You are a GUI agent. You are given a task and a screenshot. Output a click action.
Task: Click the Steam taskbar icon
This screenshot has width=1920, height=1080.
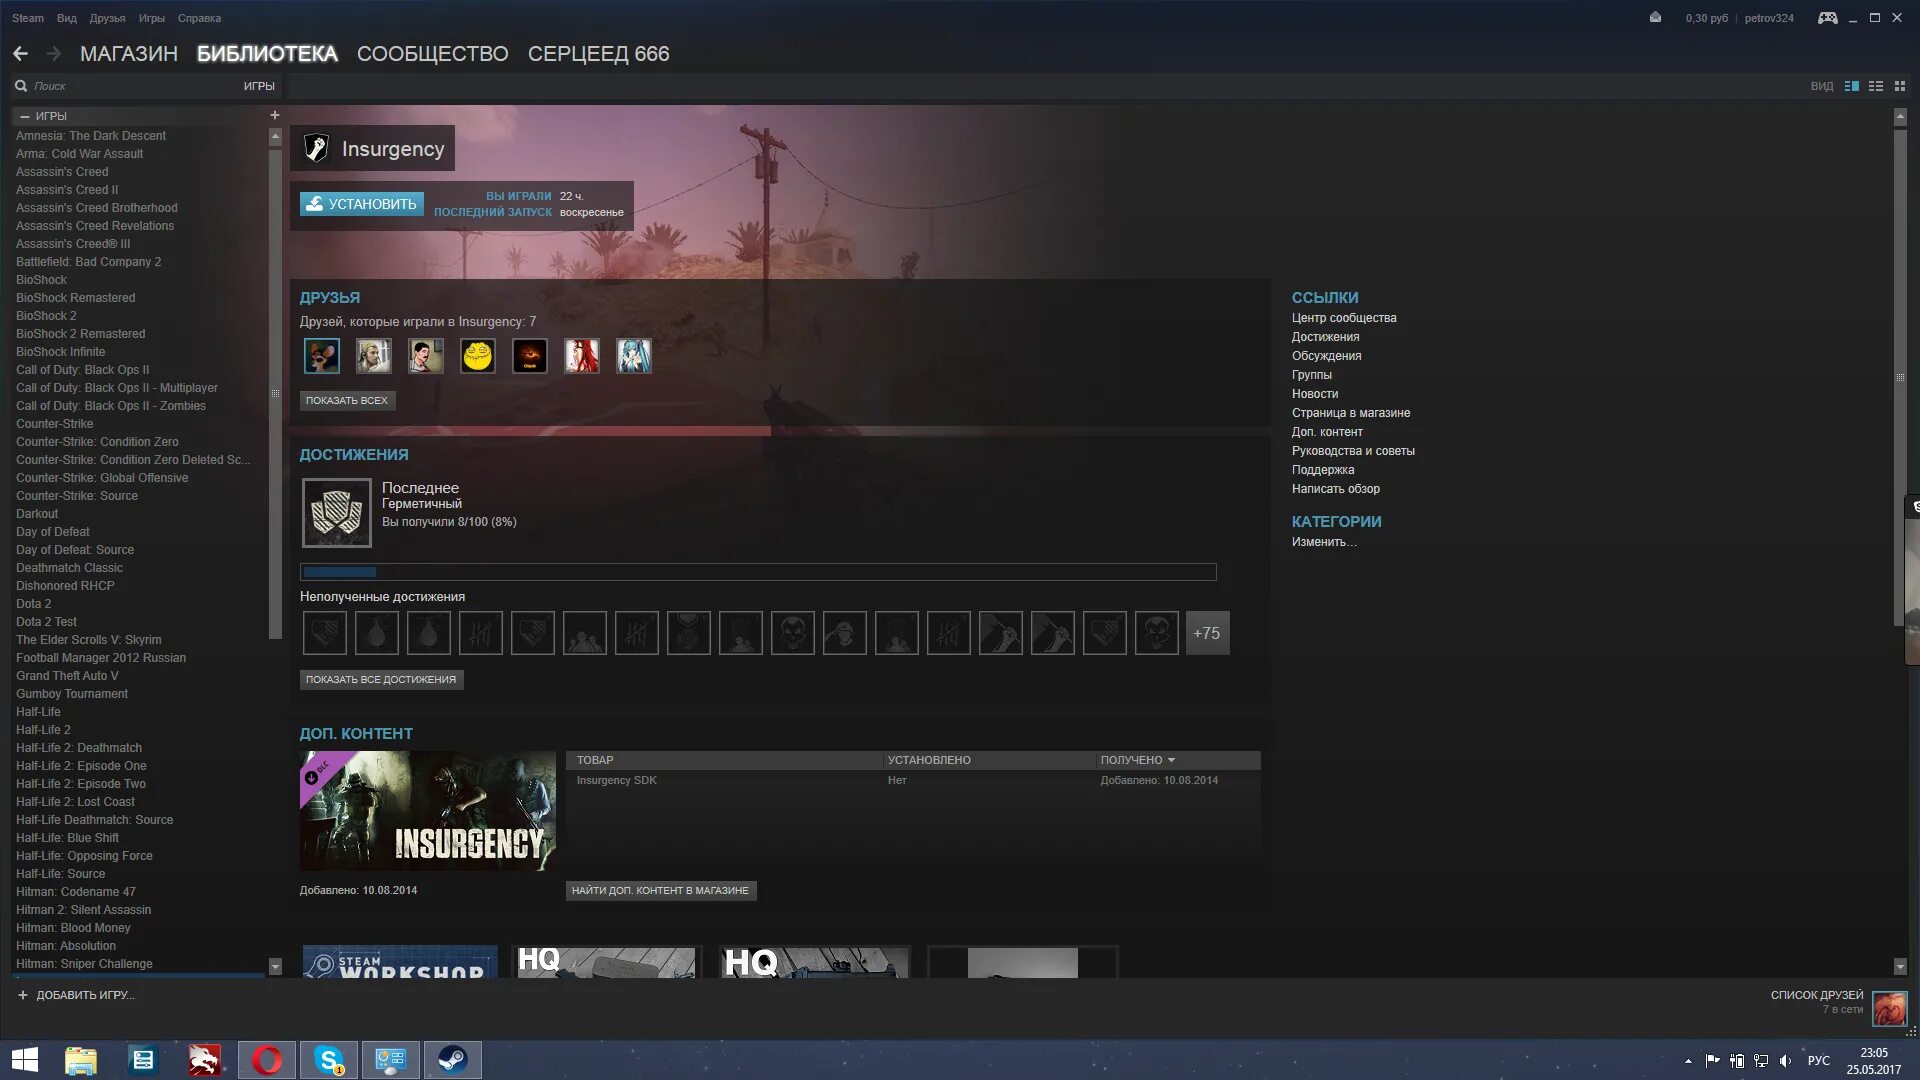click(453, 1060)
